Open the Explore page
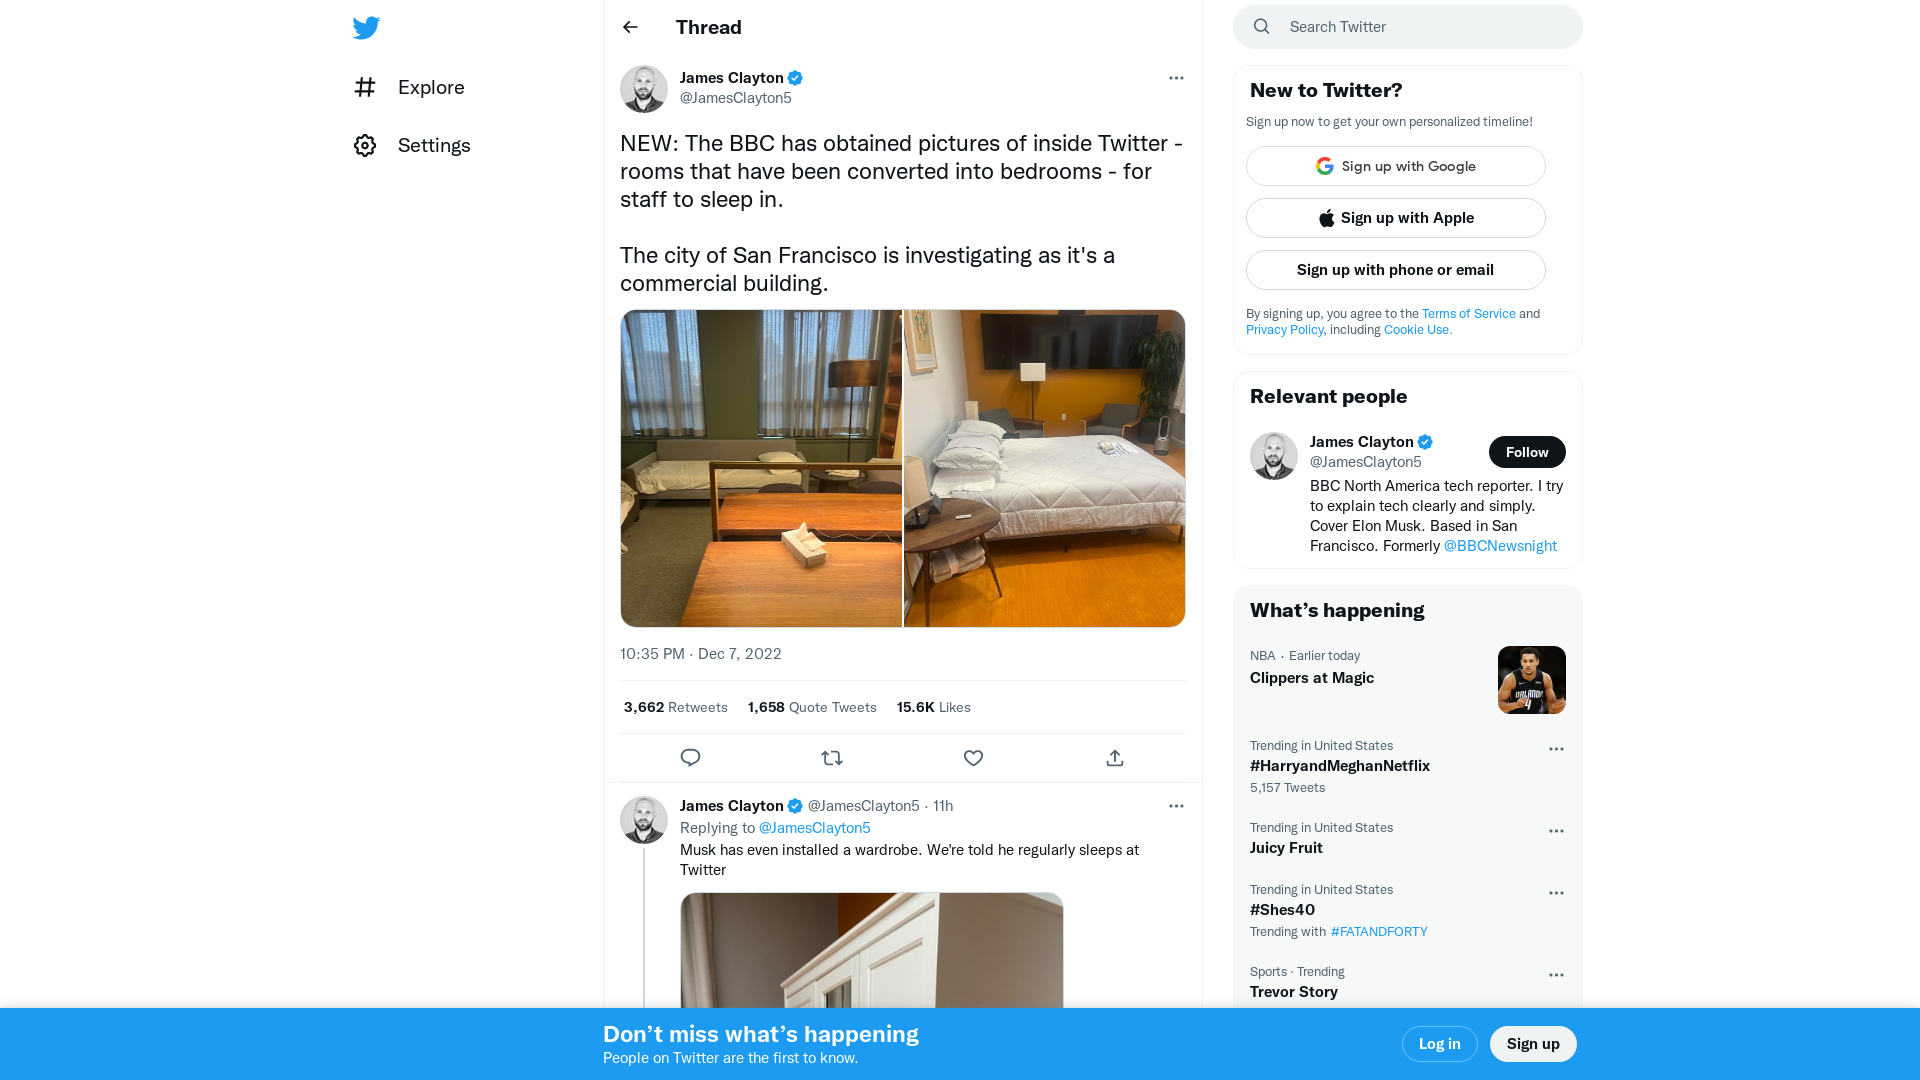Image resolution: width=1920 pixels, height=1080 pixels. [x=430, y=87]
